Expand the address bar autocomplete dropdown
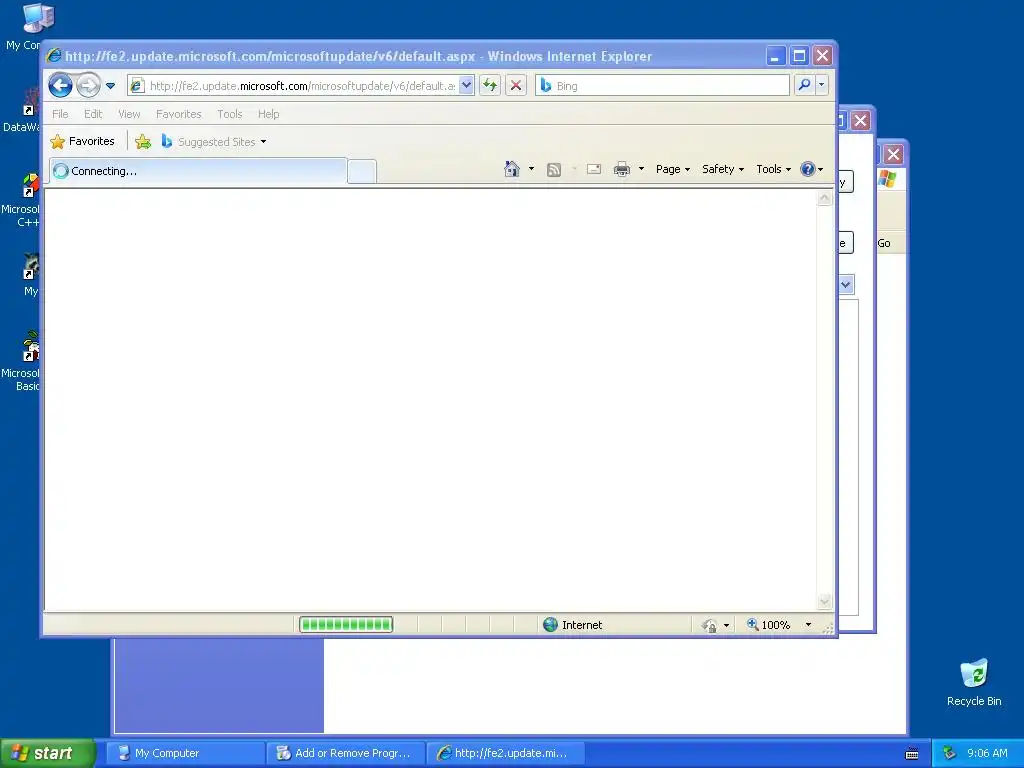Image resolution: width=1024 pixels, height=768 pixels. point(466,86)
